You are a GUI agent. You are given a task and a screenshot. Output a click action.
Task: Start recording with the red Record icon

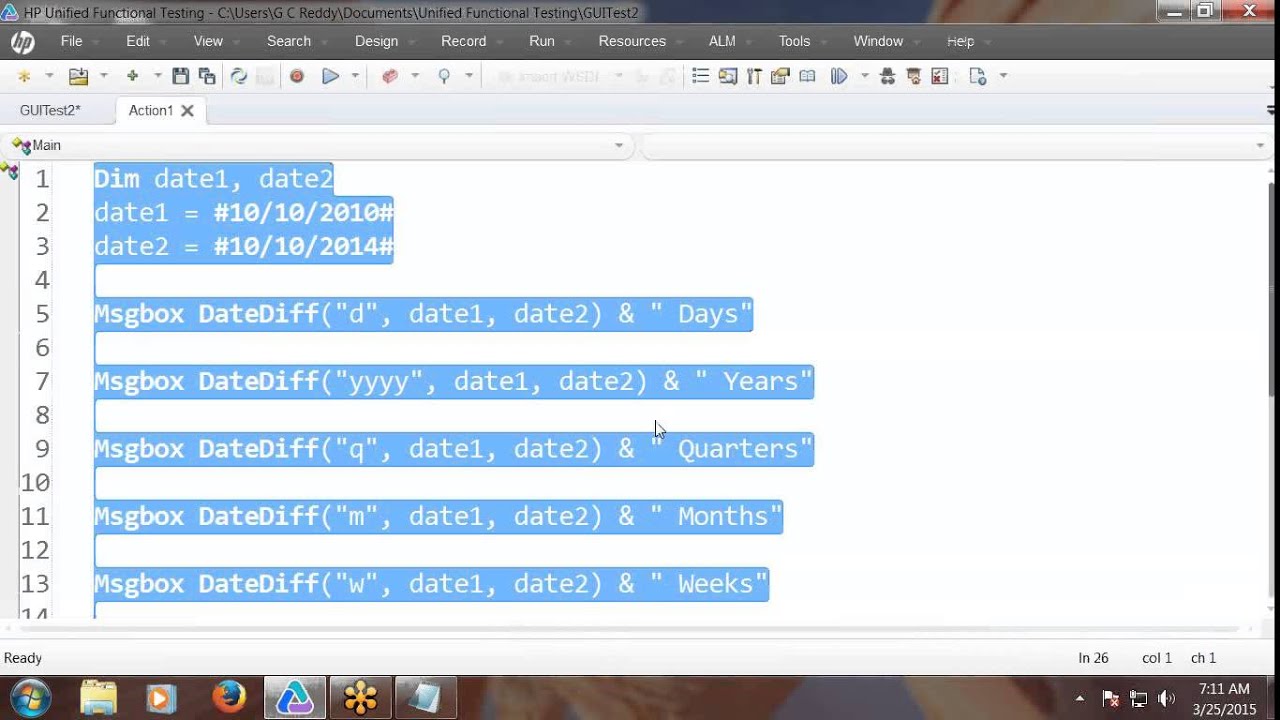pos(297,76)
